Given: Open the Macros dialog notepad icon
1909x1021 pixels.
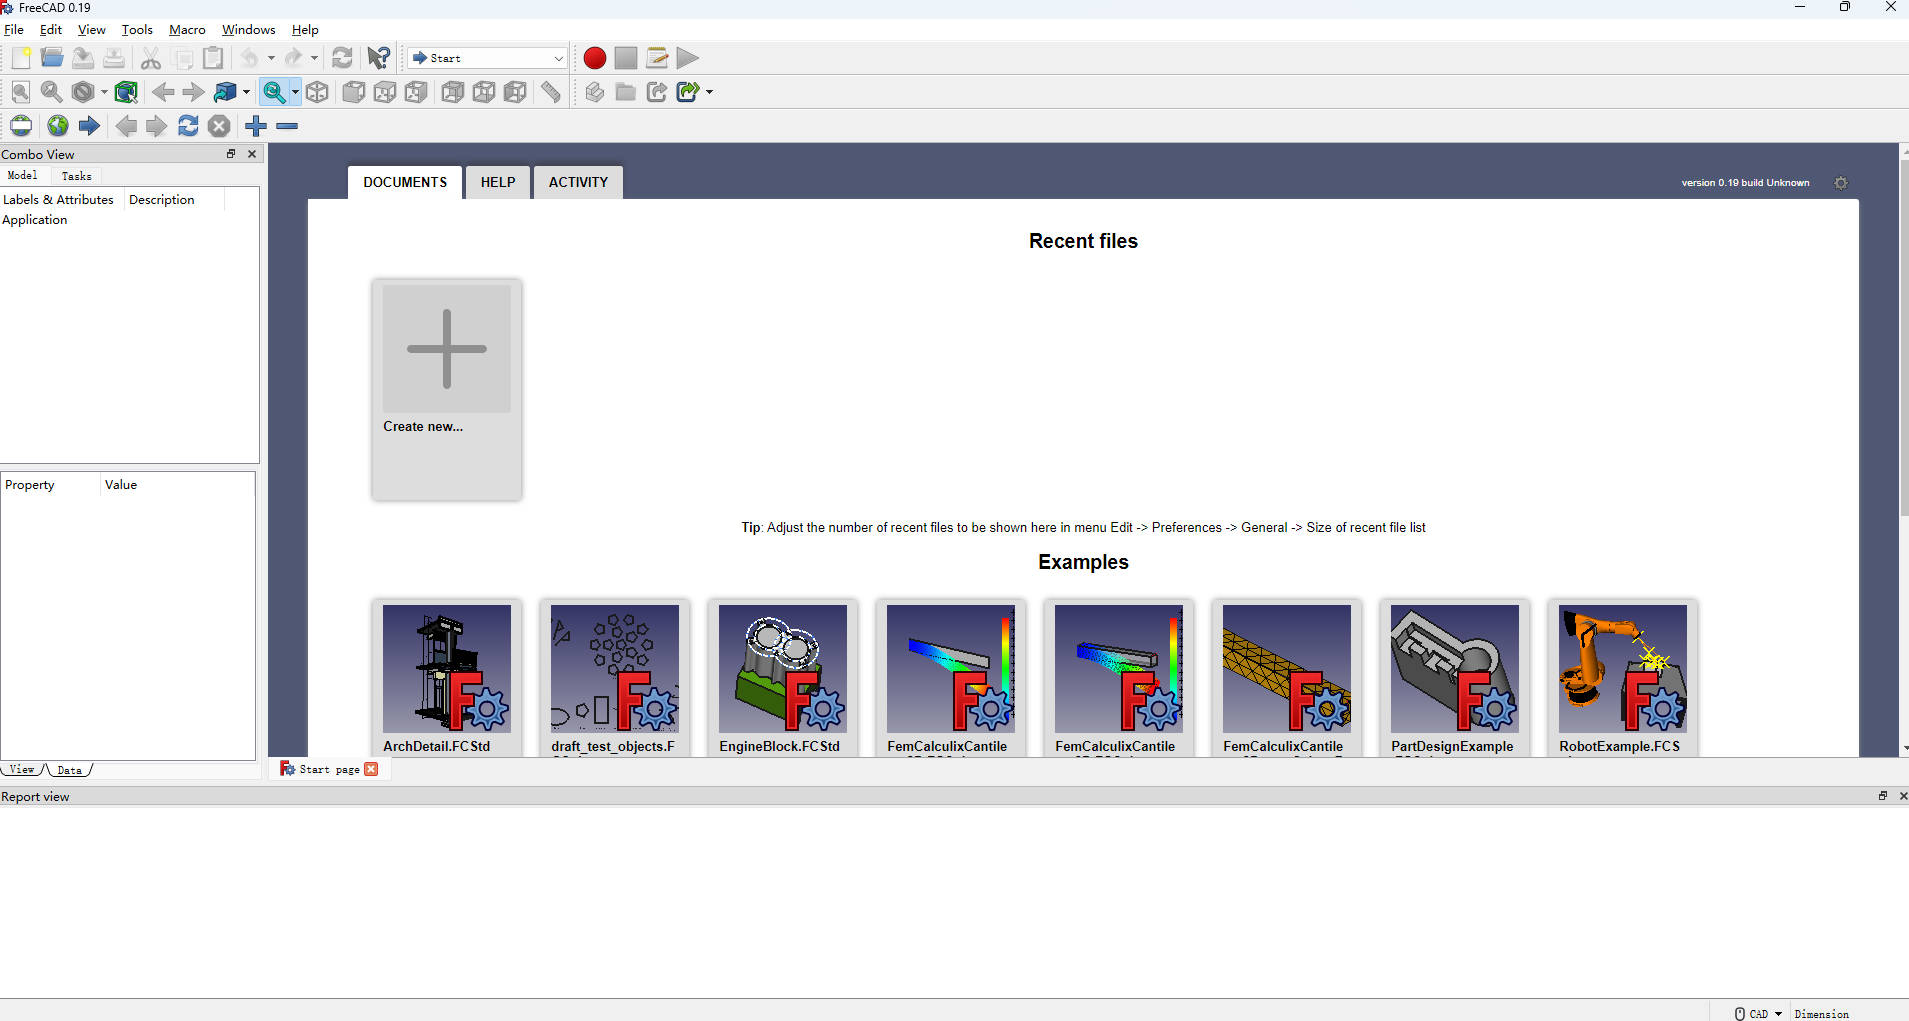Looking at the screenshot, I should tap(657, 58).
